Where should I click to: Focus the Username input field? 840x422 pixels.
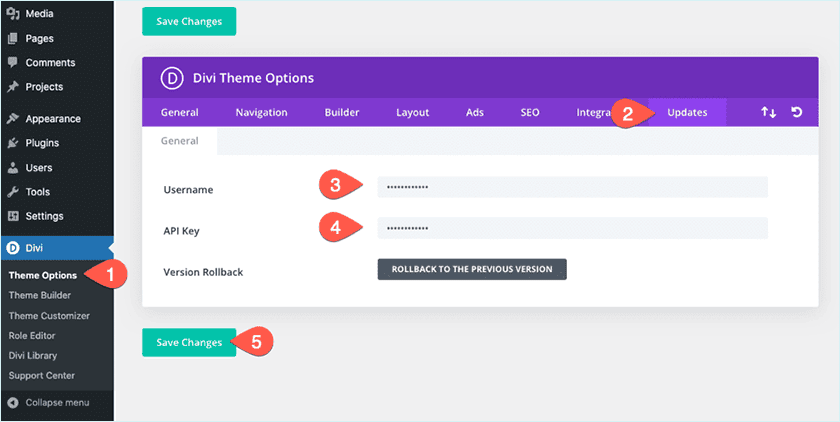[x=572, y=187]
